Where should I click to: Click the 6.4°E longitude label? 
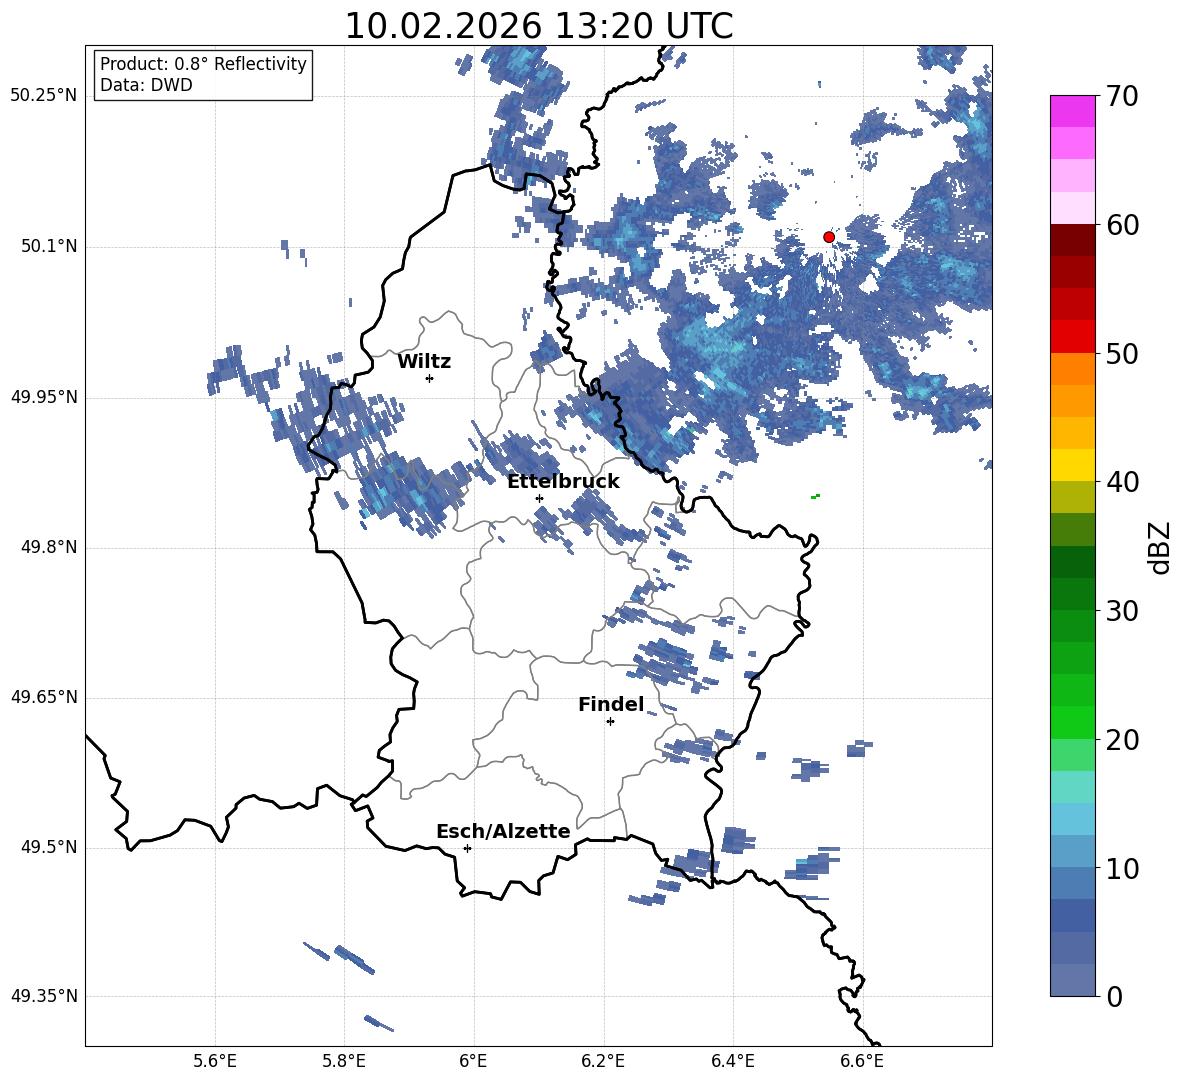732,1061
